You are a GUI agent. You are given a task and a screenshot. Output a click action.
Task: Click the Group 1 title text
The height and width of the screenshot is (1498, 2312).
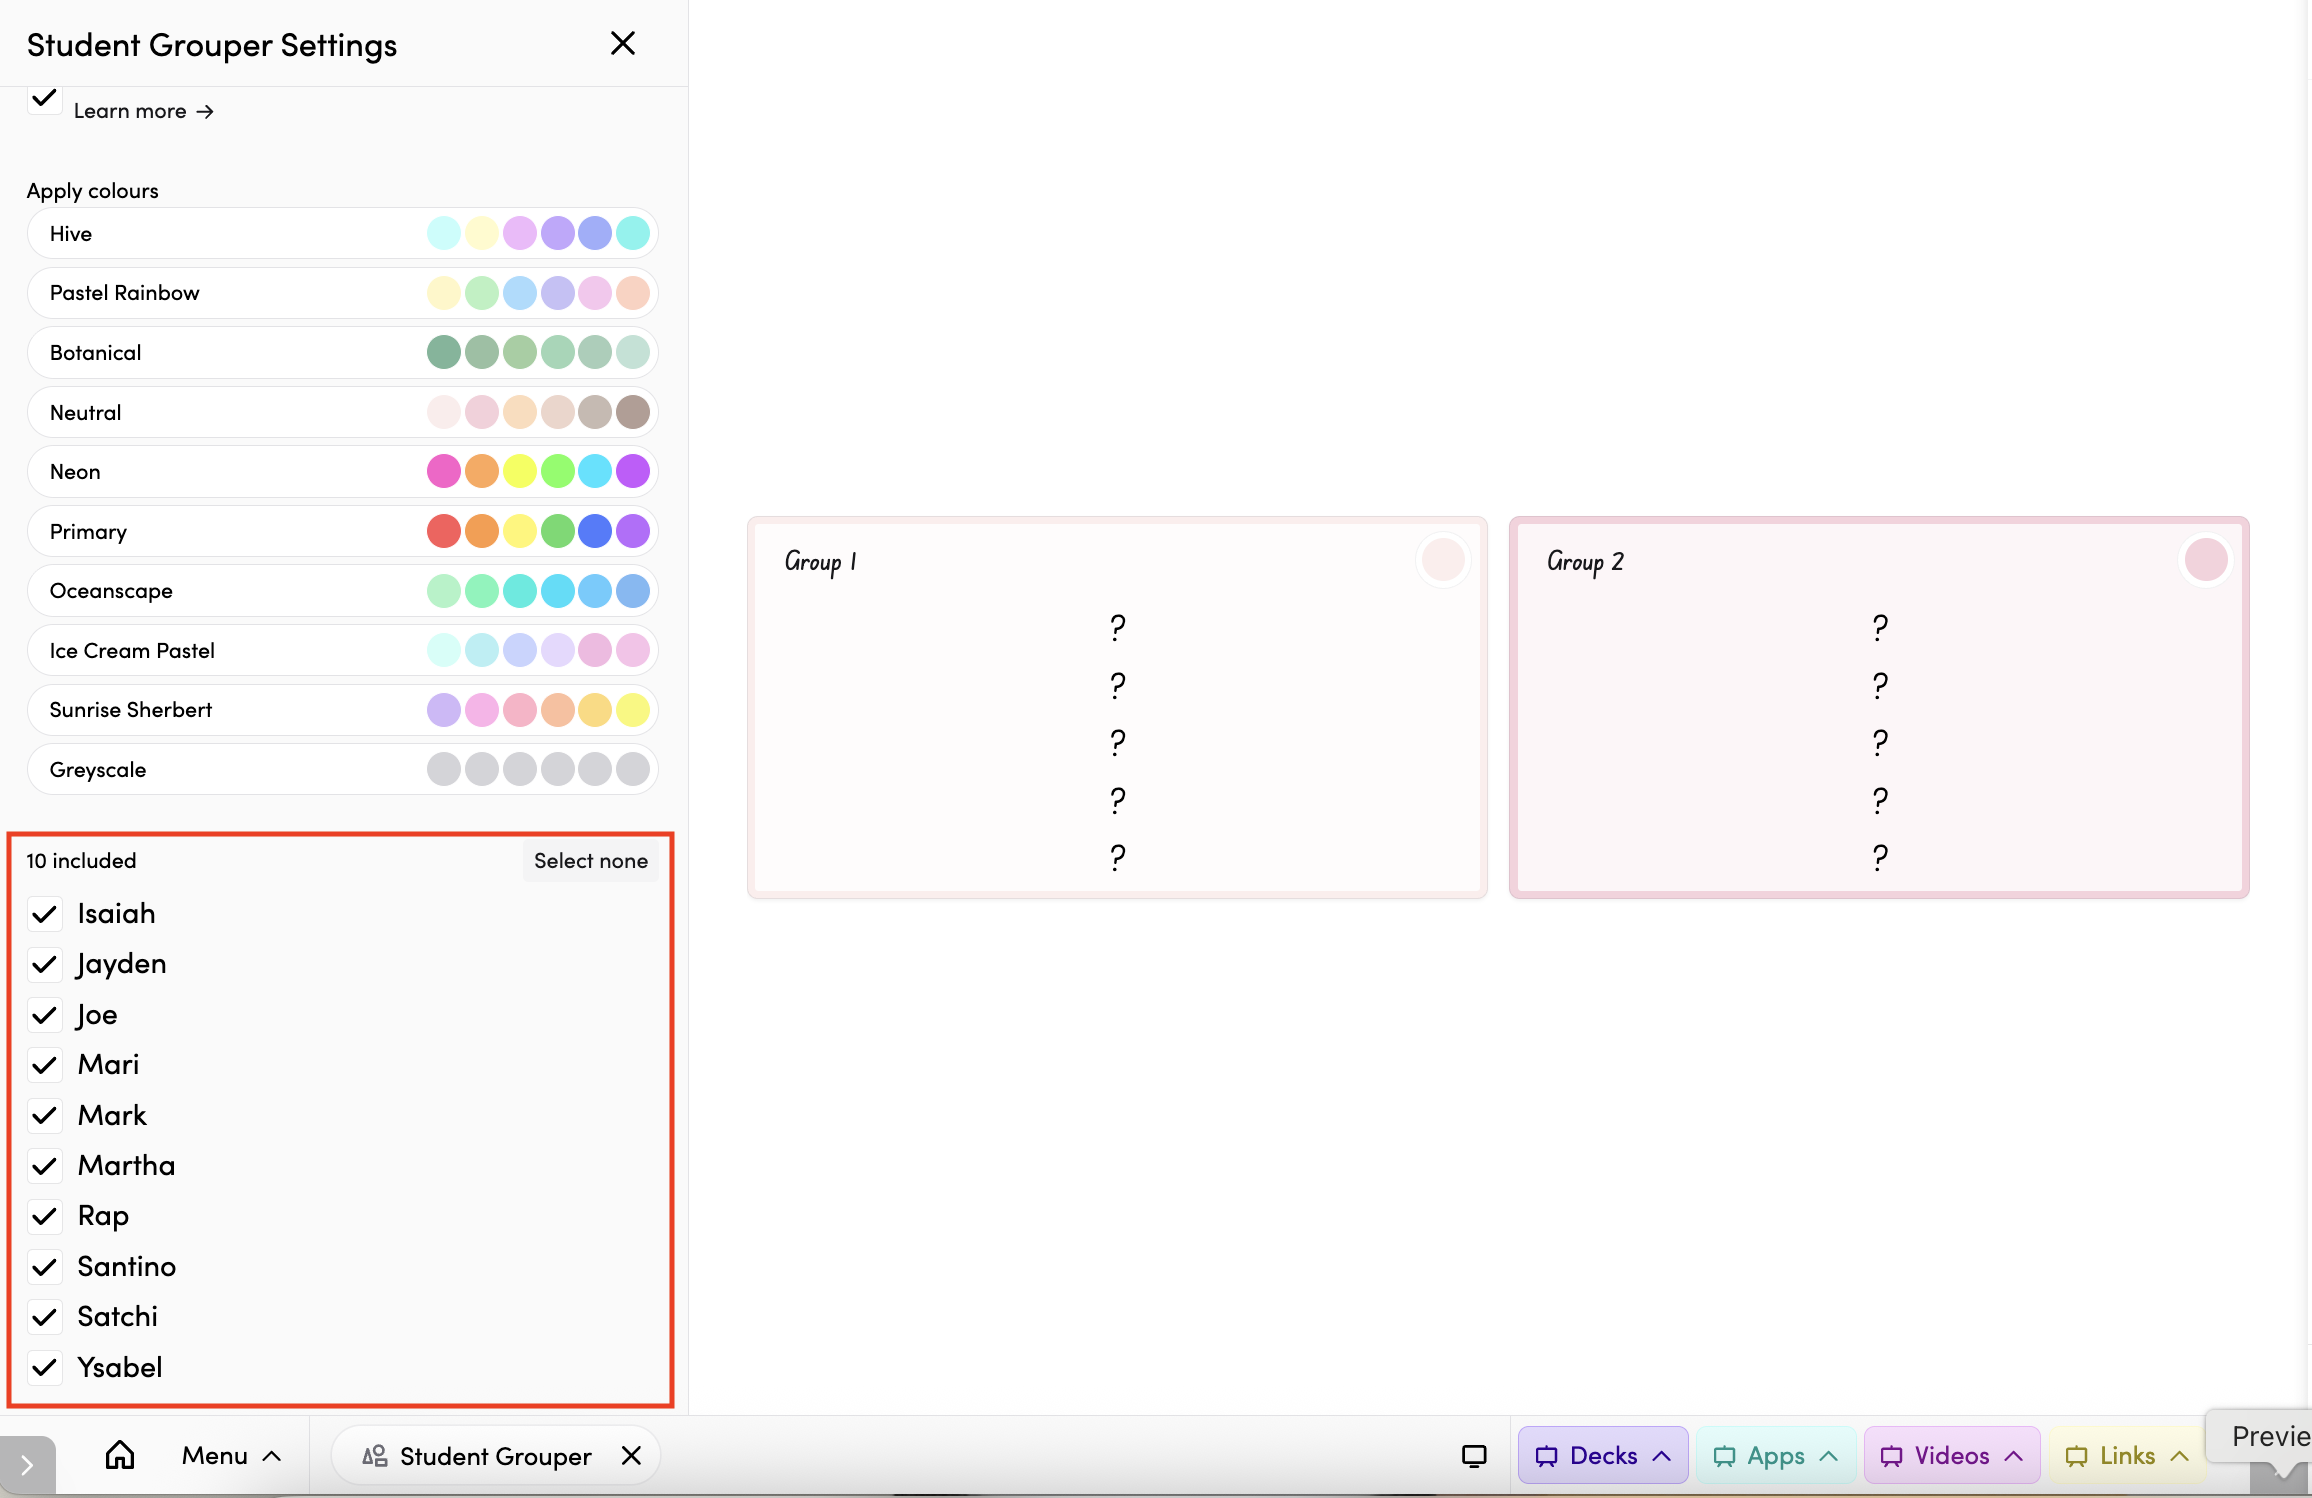820,562
